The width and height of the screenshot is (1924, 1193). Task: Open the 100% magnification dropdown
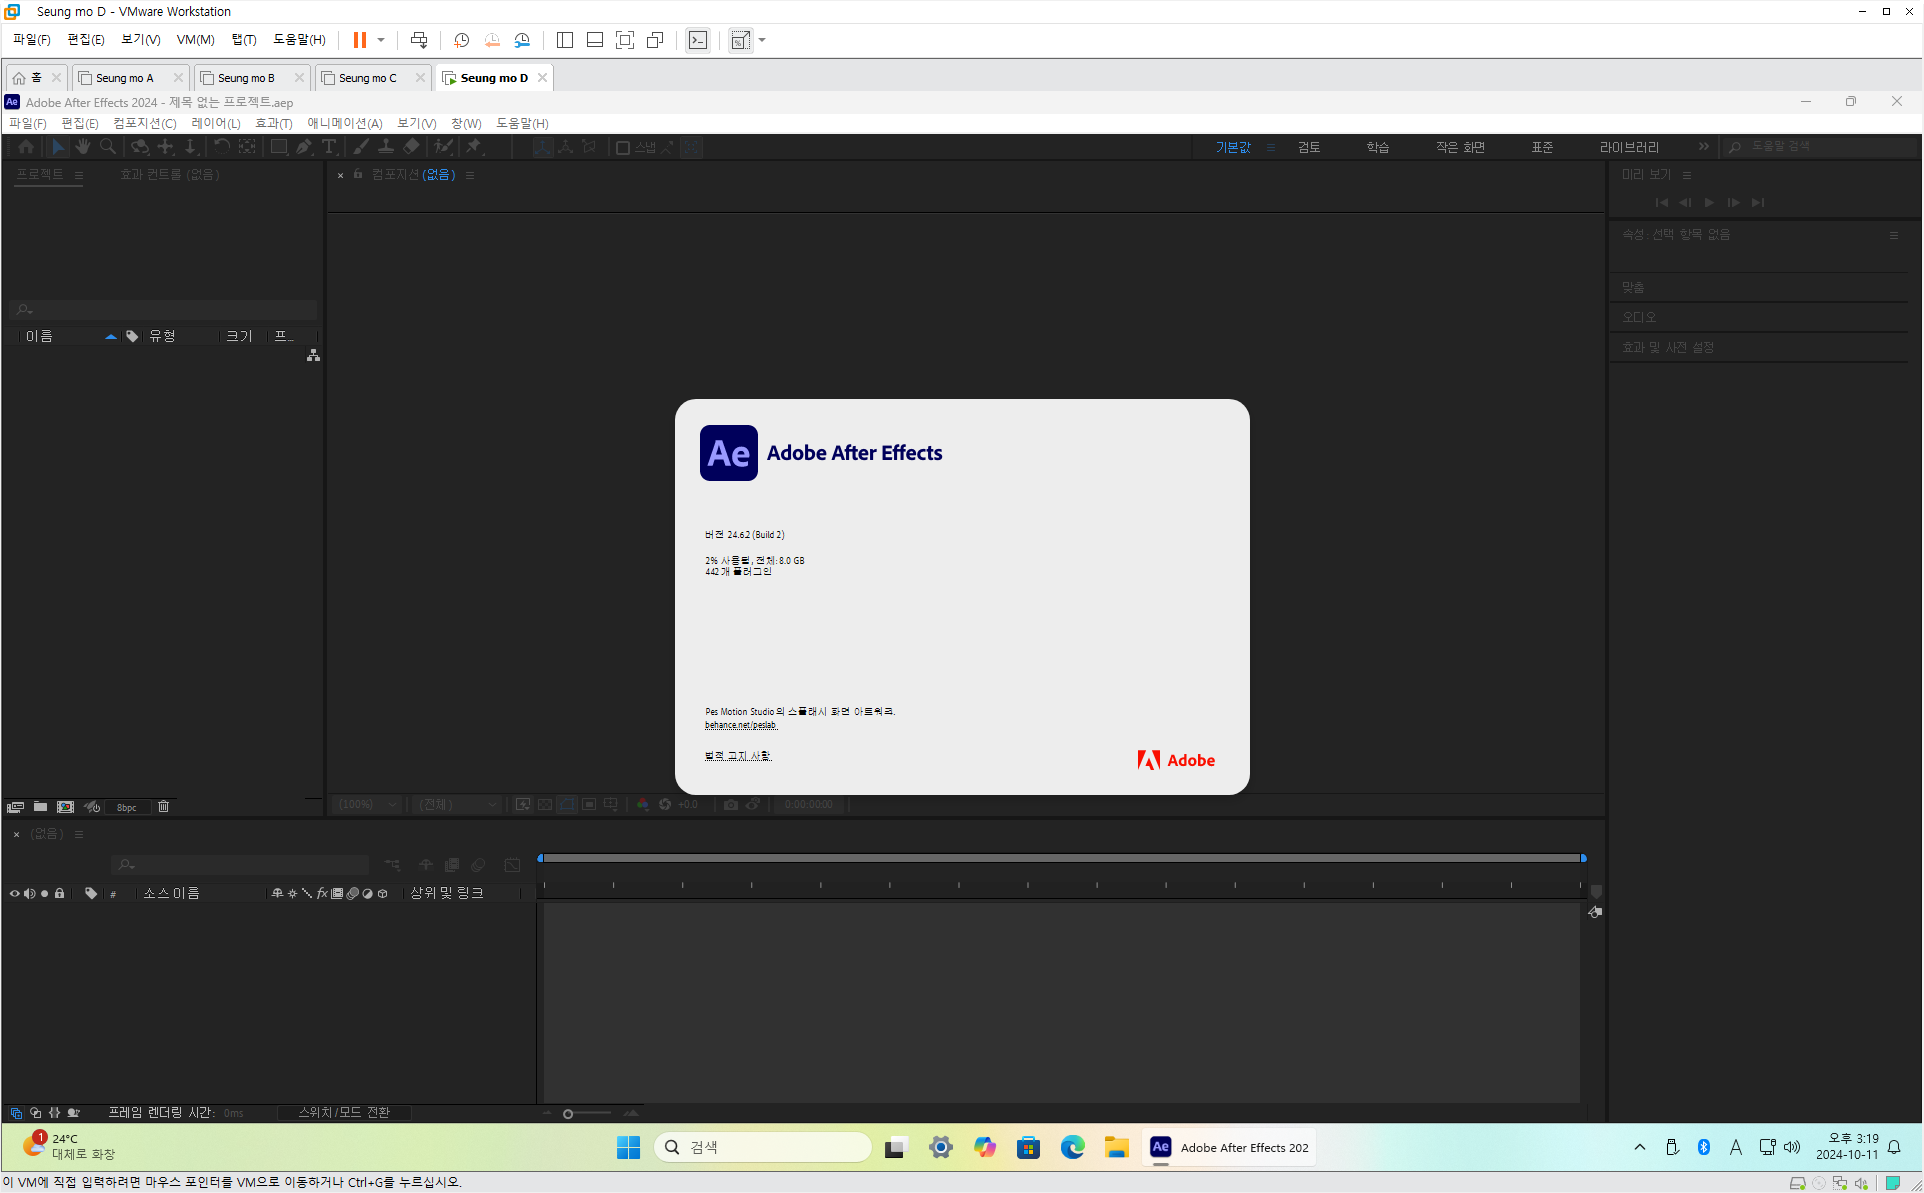click(x=368, y=804)
